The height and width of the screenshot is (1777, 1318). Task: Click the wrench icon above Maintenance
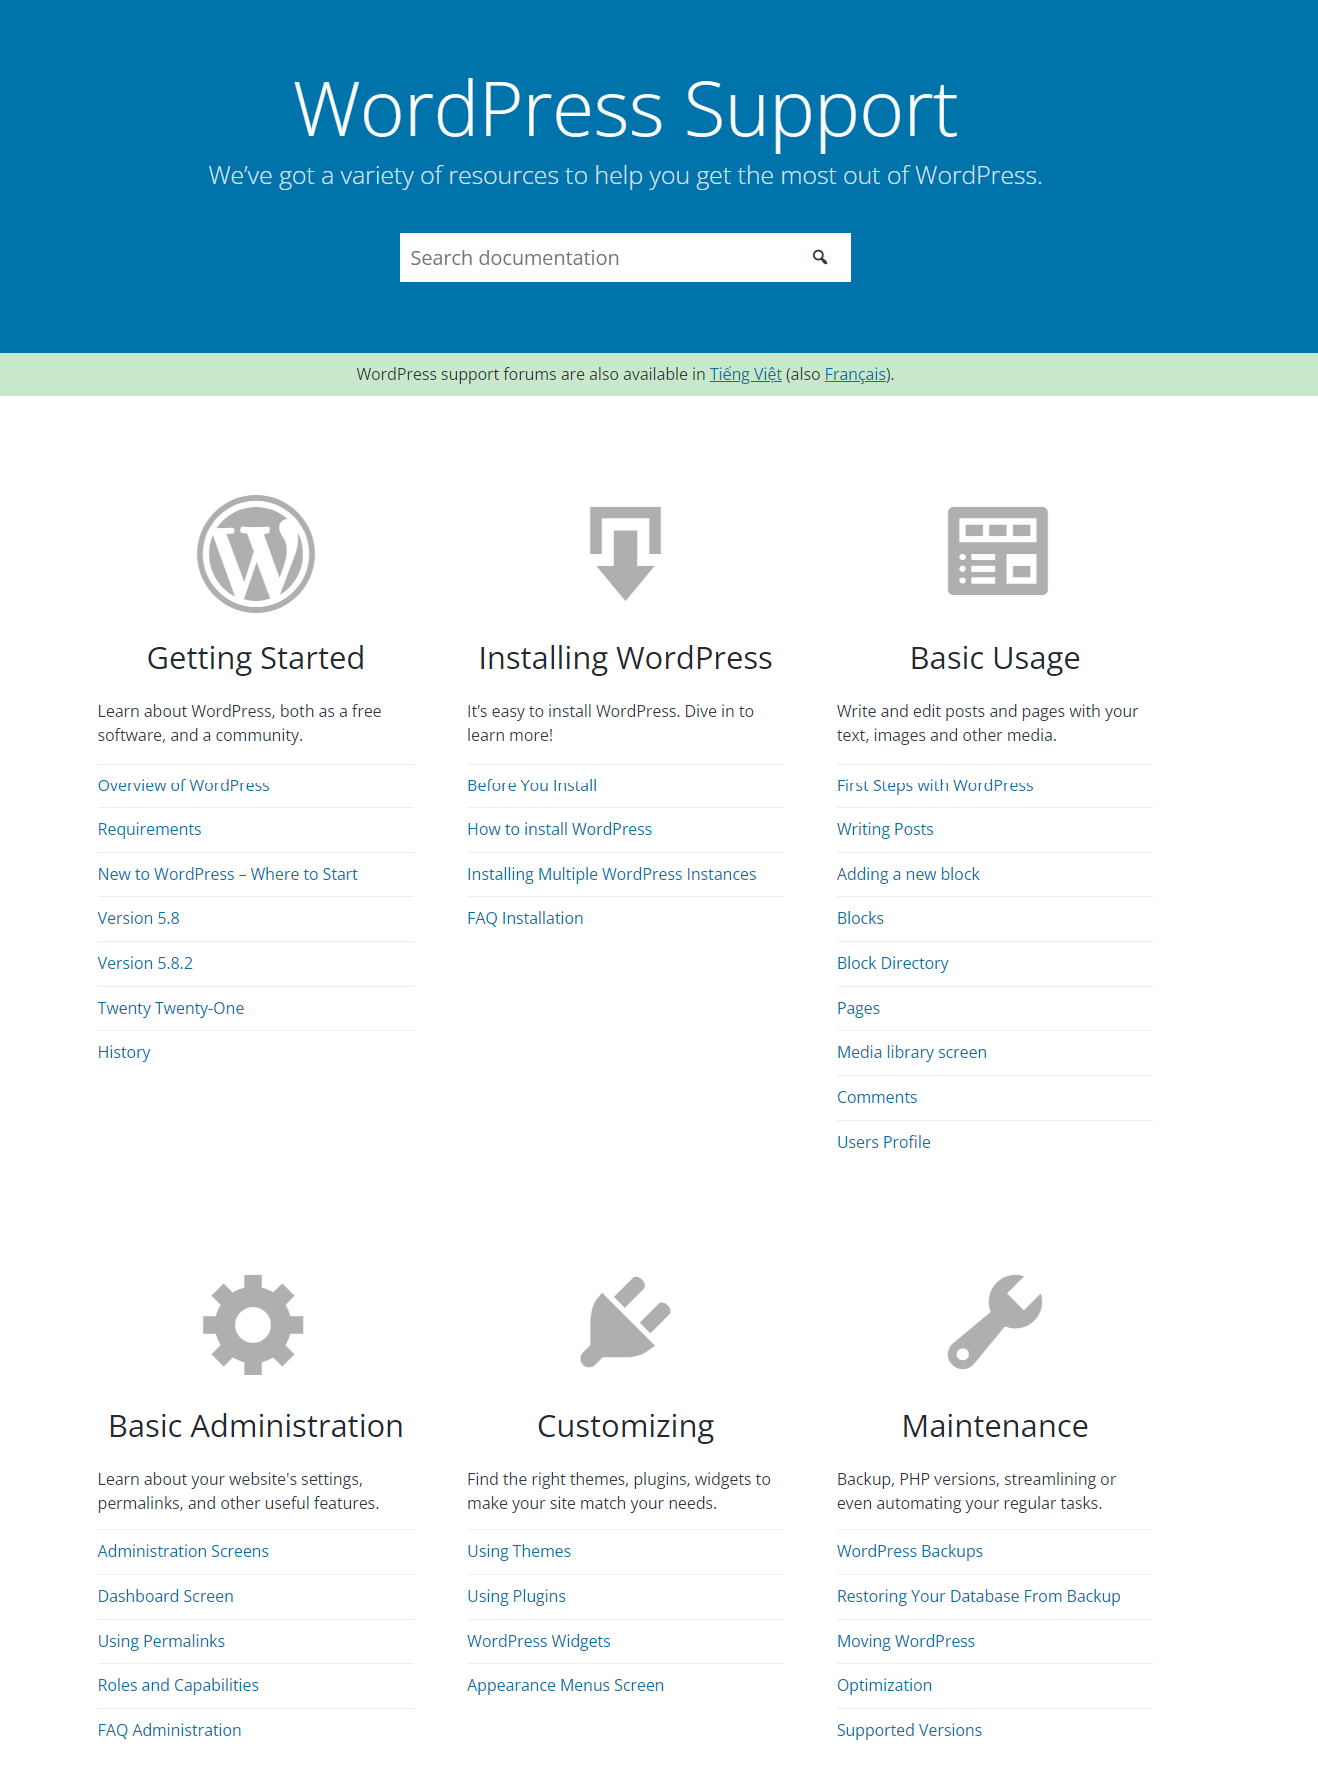[995, 1321]
